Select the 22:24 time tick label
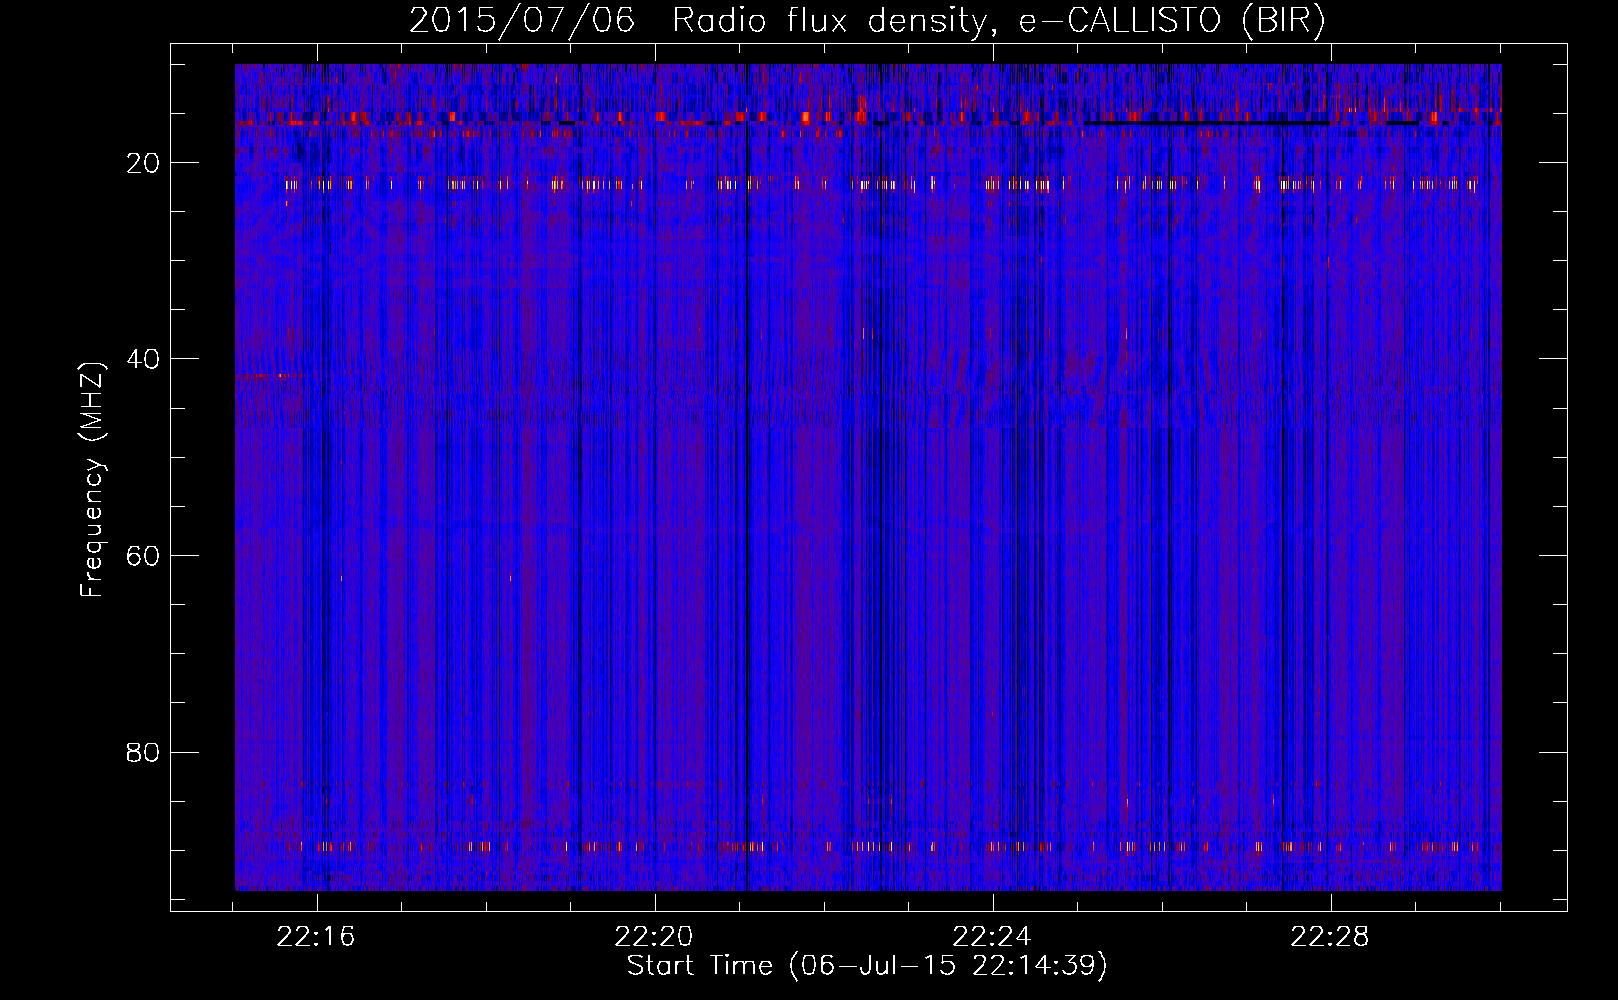1618x1000 pixels. pyautogui.click(x=993, y=937)
